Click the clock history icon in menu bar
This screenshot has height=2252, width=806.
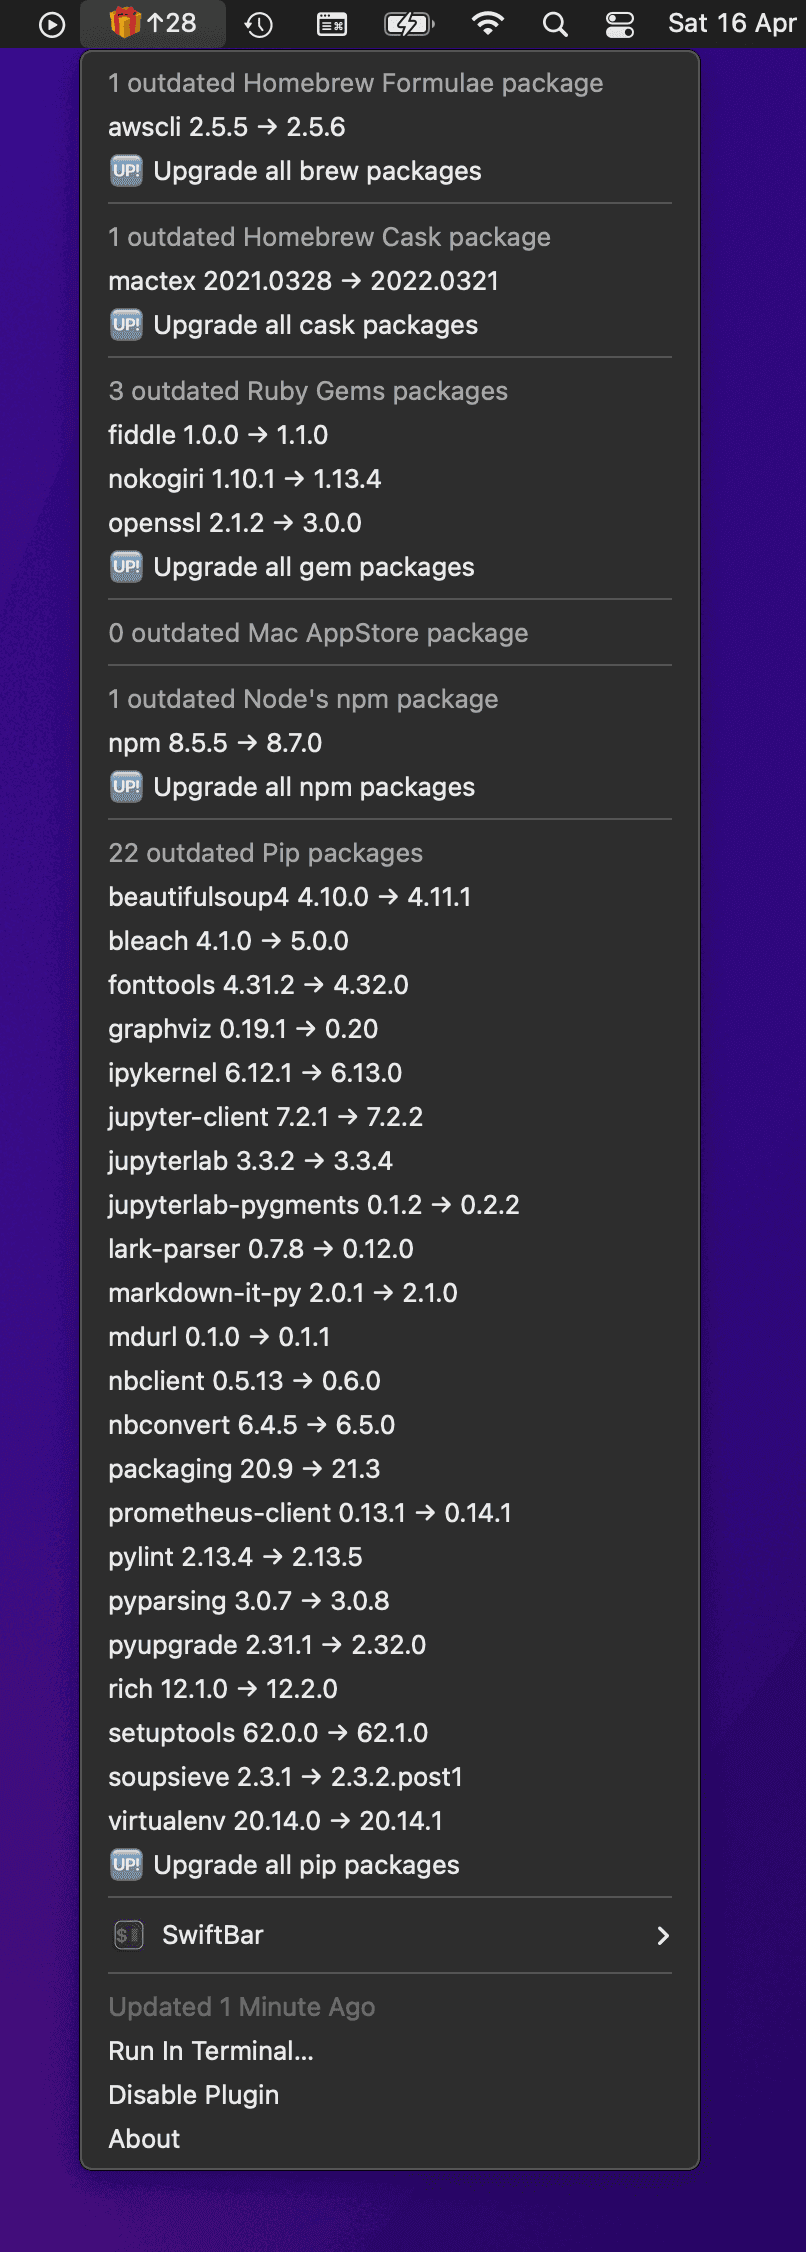(x=259, y=23)
